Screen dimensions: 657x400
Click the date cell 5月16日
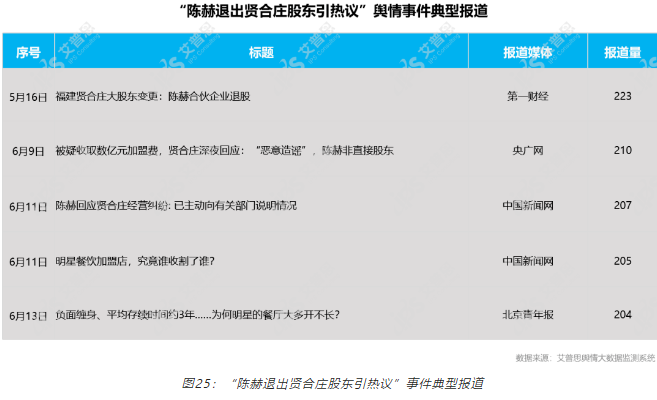pos(28,97)
